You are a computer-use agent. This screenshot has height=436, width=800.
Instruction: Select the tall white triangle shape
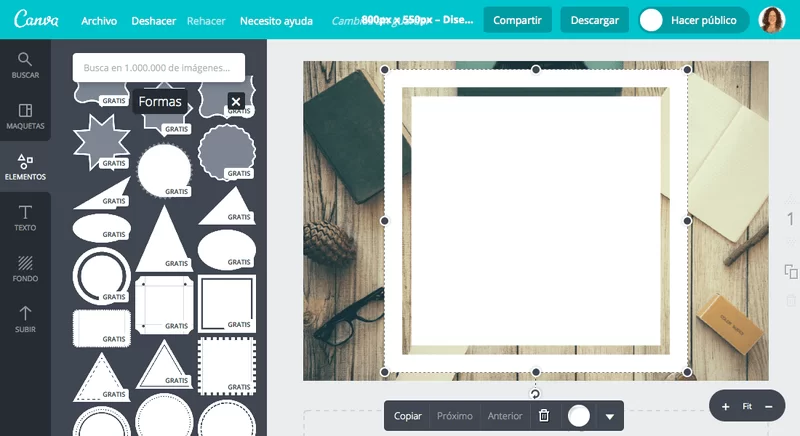click(x=164, y=239)
